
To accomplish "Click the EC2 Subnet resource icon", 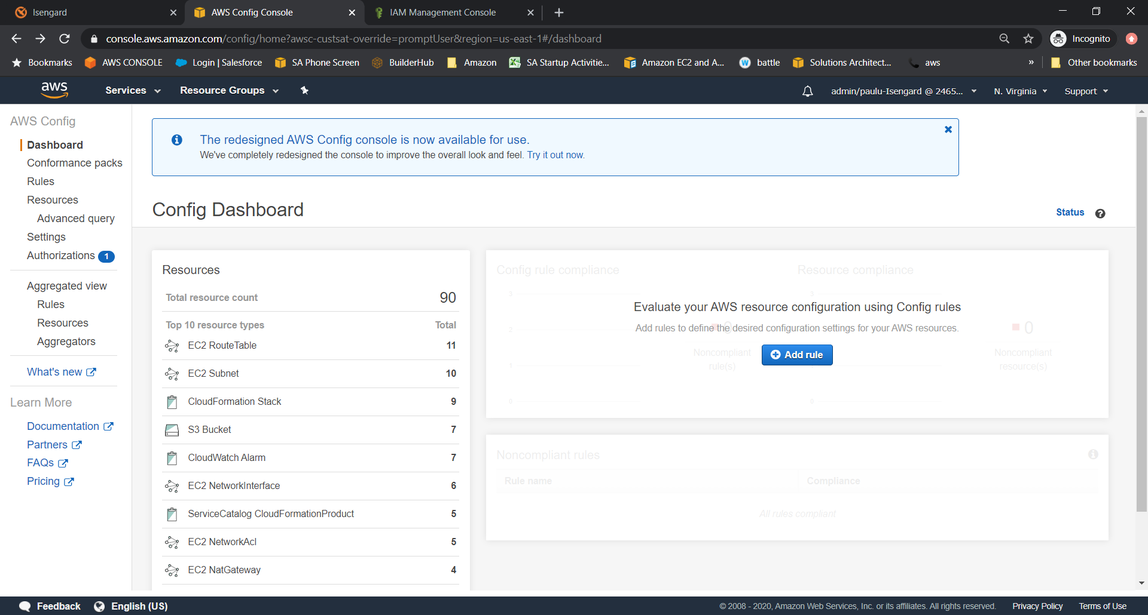I will pyautogui.click(x=172, y=373).
